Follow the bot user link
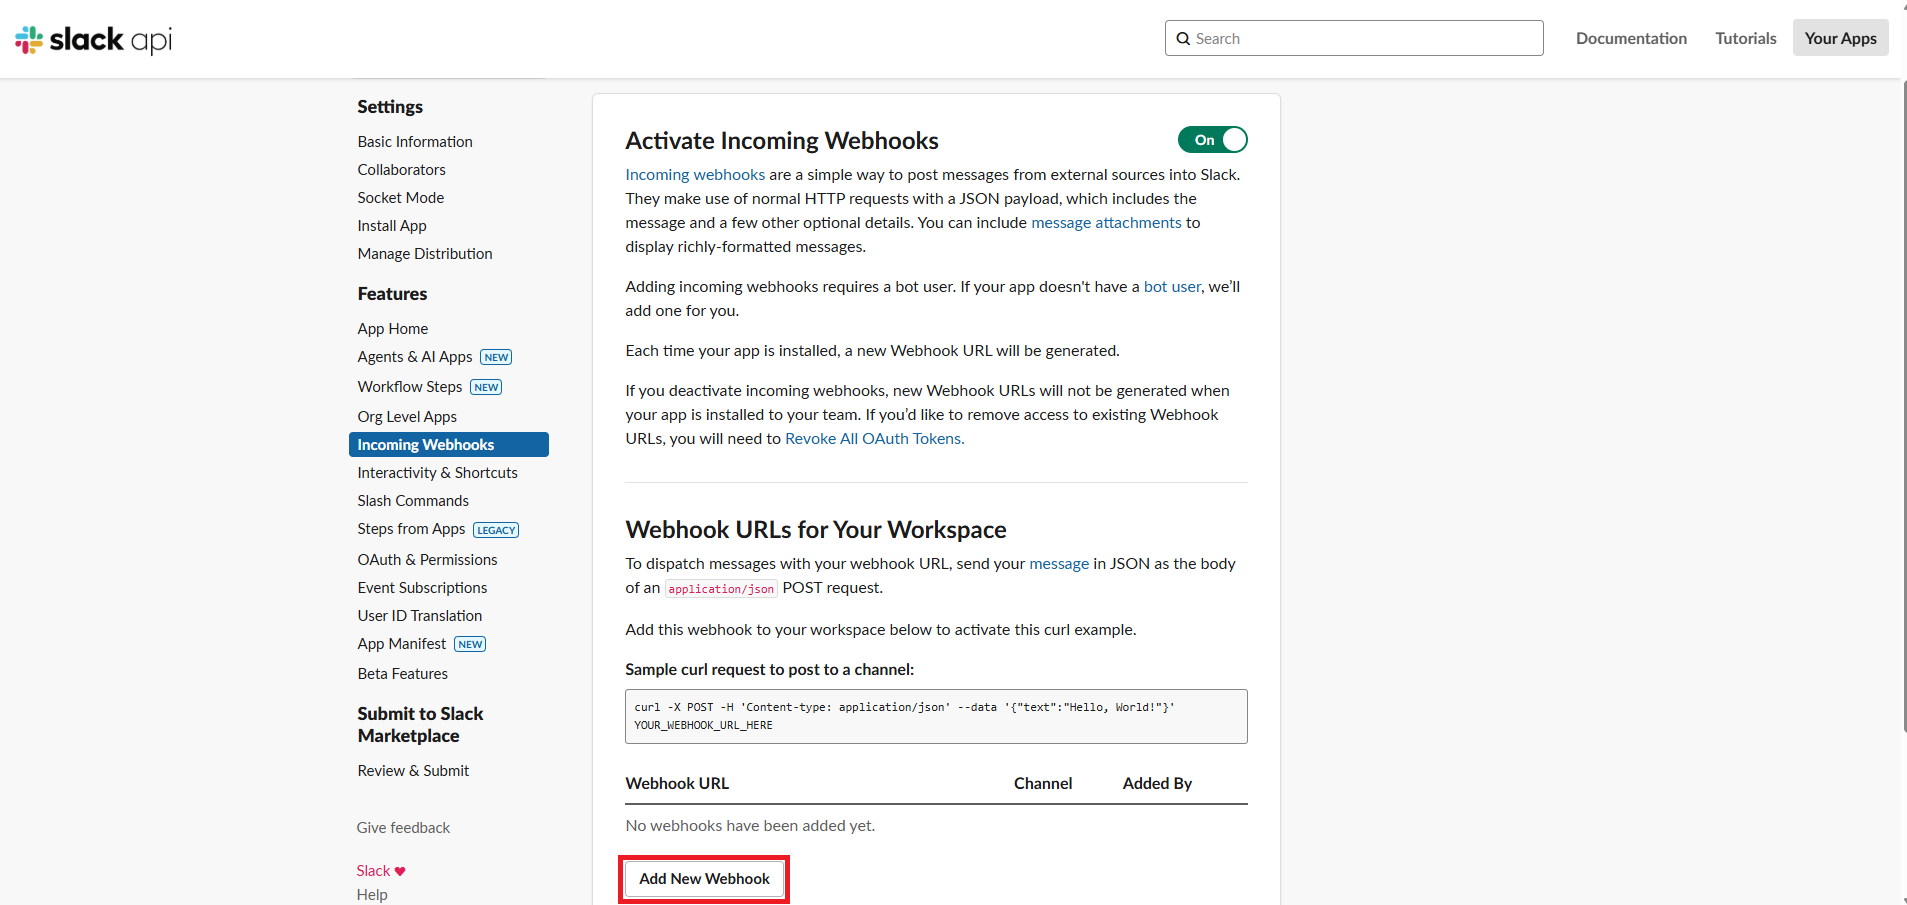 point(1172,287)
